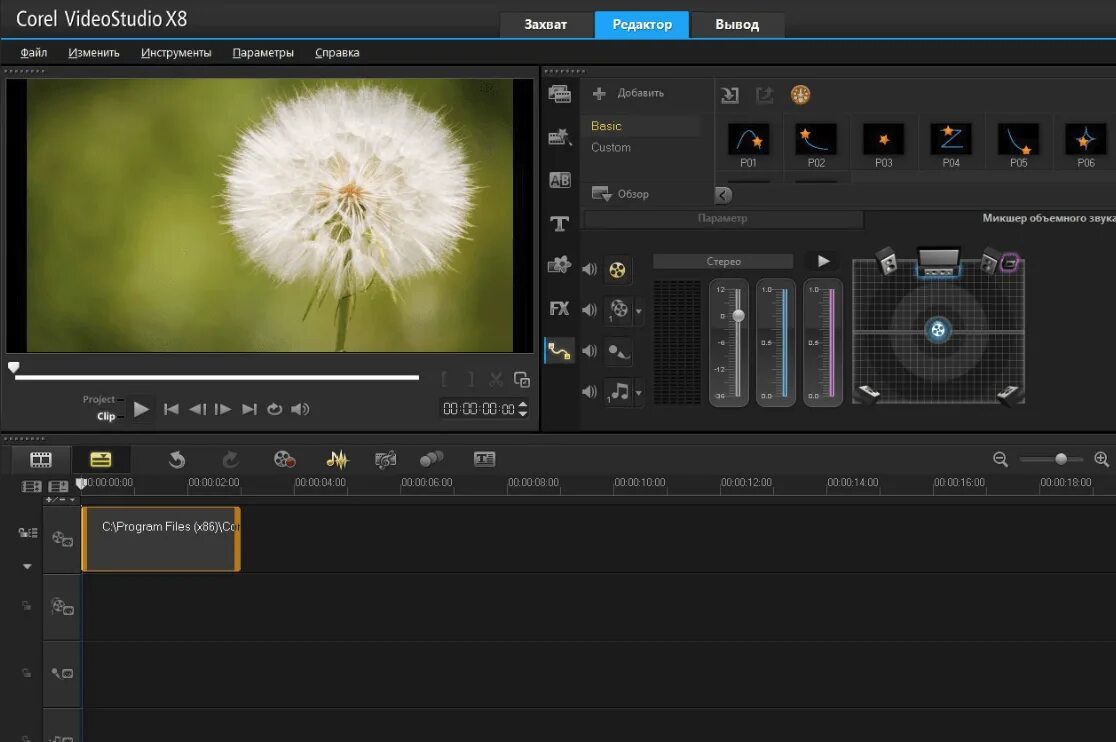Toggle Repeat playback in preview
The width and height of the screenshot is (1116, 742).
click(274, 409)
